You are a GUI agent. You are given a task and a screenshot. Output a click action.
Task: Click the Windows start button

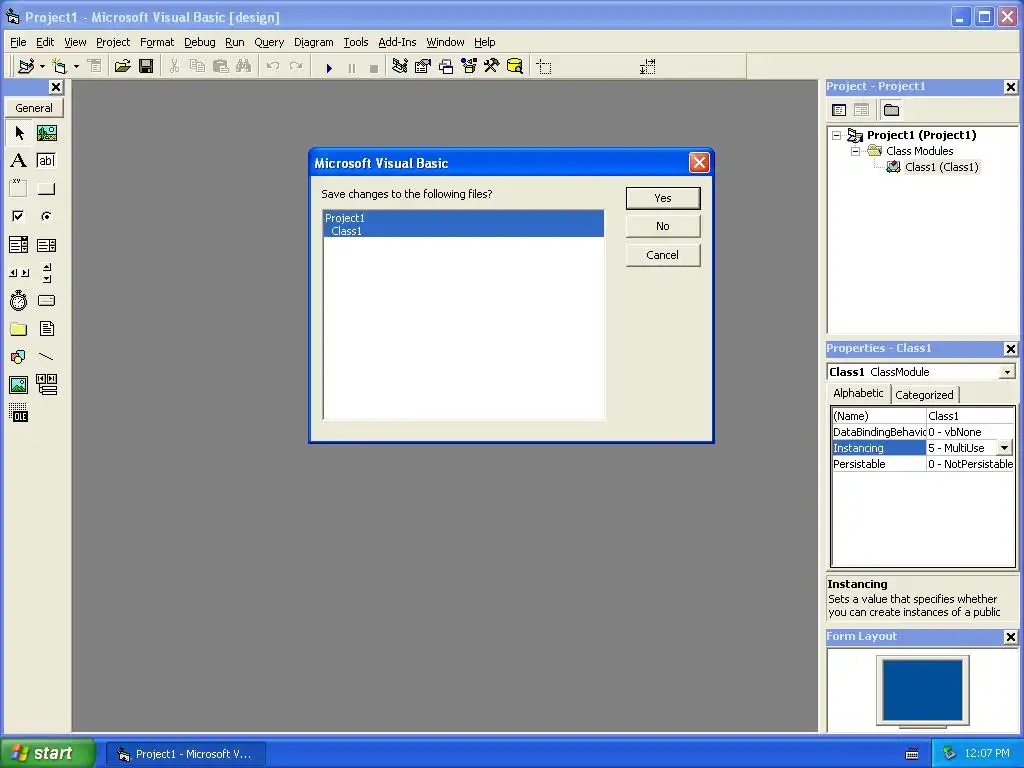click(x=47, y=753)
